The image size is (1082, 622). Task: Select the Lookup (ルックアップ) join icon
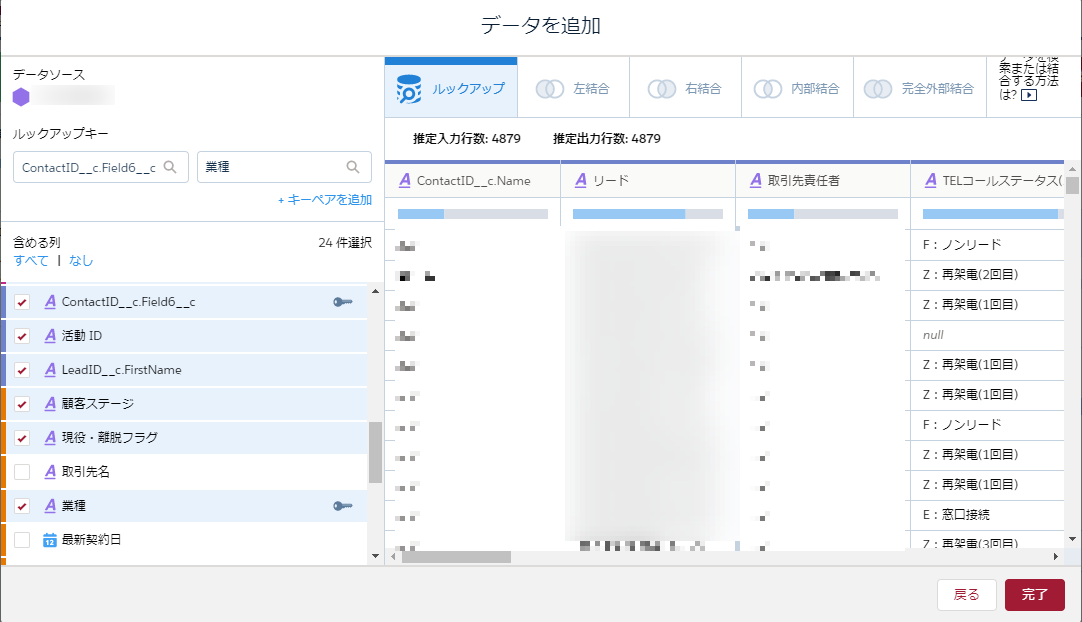click(x=408, y=89)
